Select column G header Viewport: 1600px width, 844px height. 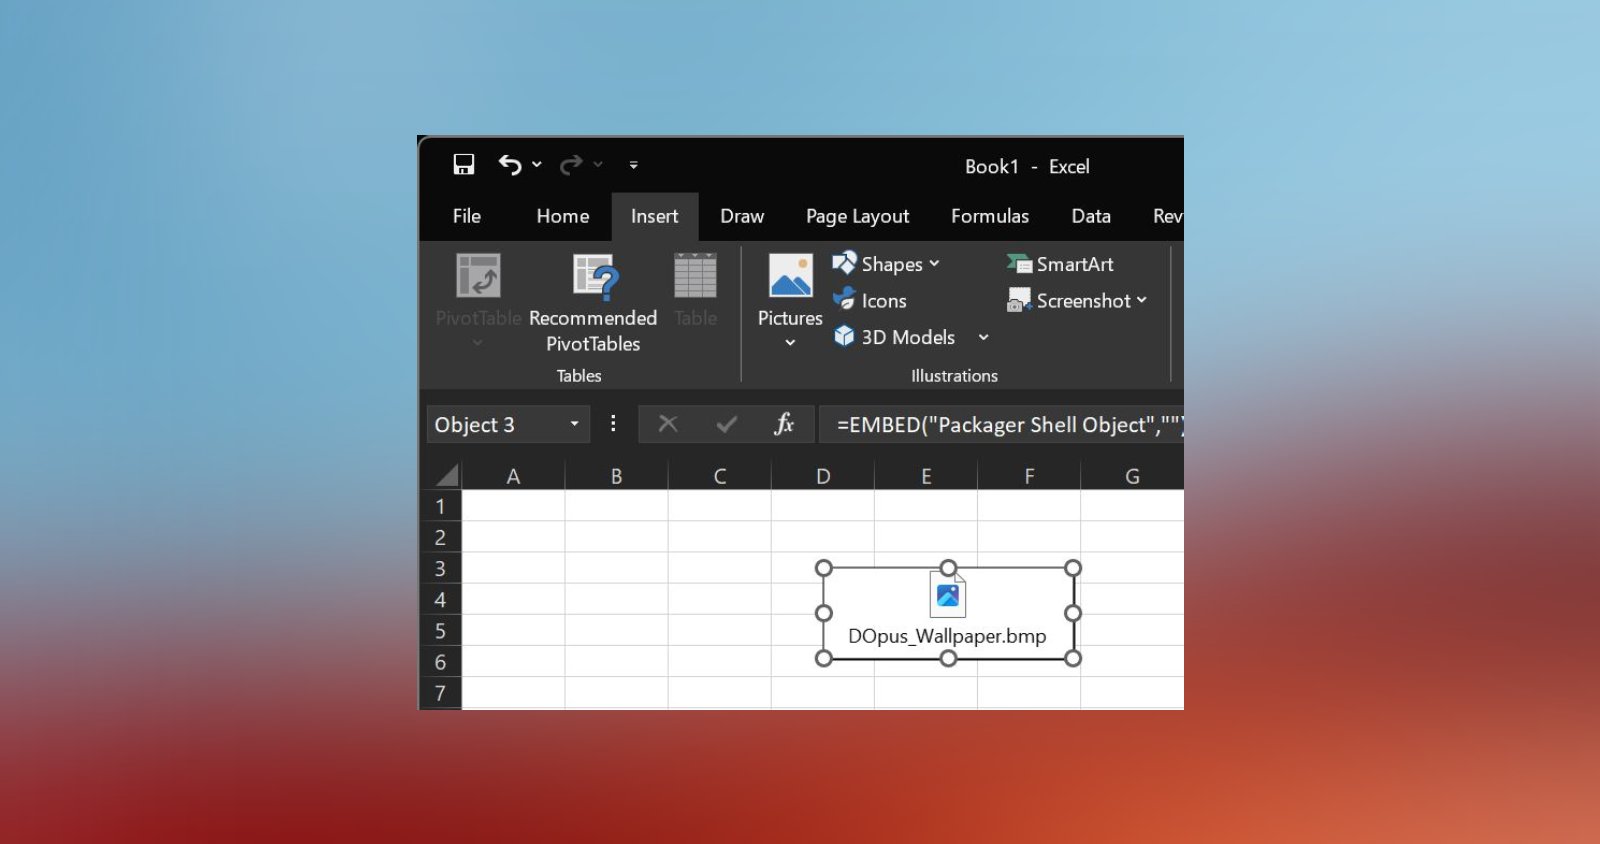click(x=1132, y=476)
